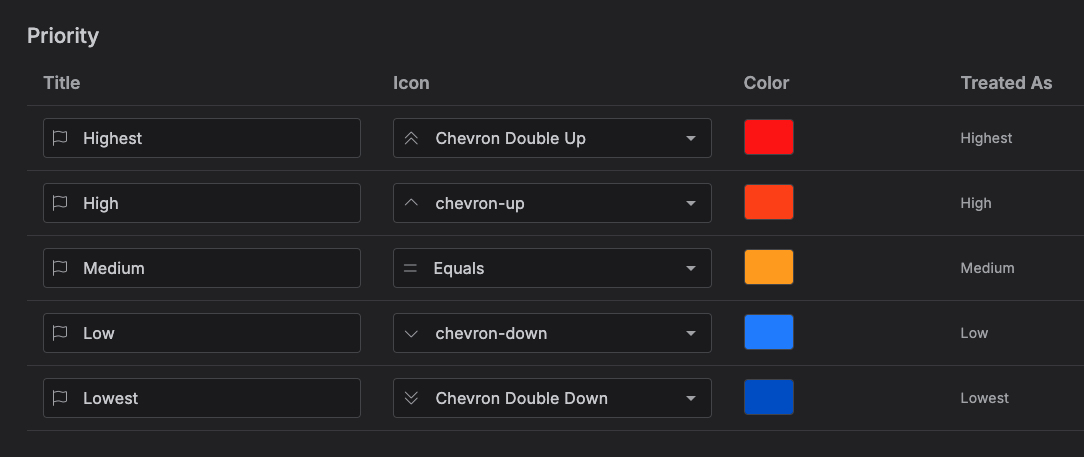The width and height of the screenshot is (1084, 457).
Task: Open the chevron-down icon dropdown
Action: [x=552, y=333]
